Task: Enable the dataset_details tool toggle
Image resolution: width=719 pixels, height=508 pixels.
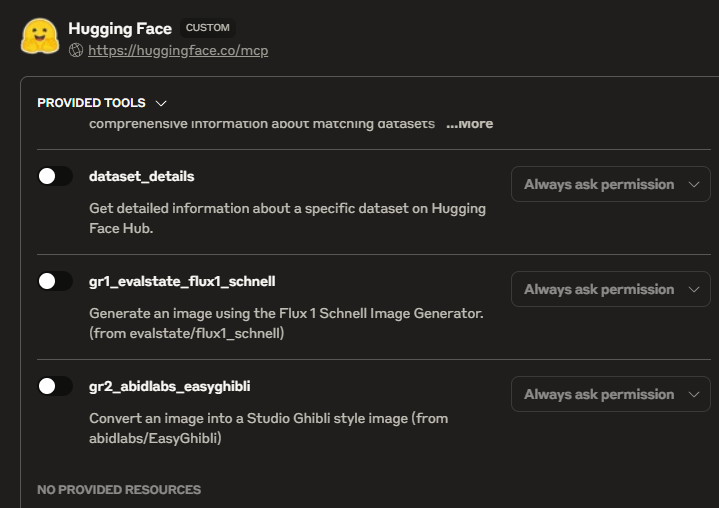Action: point(55,176)
